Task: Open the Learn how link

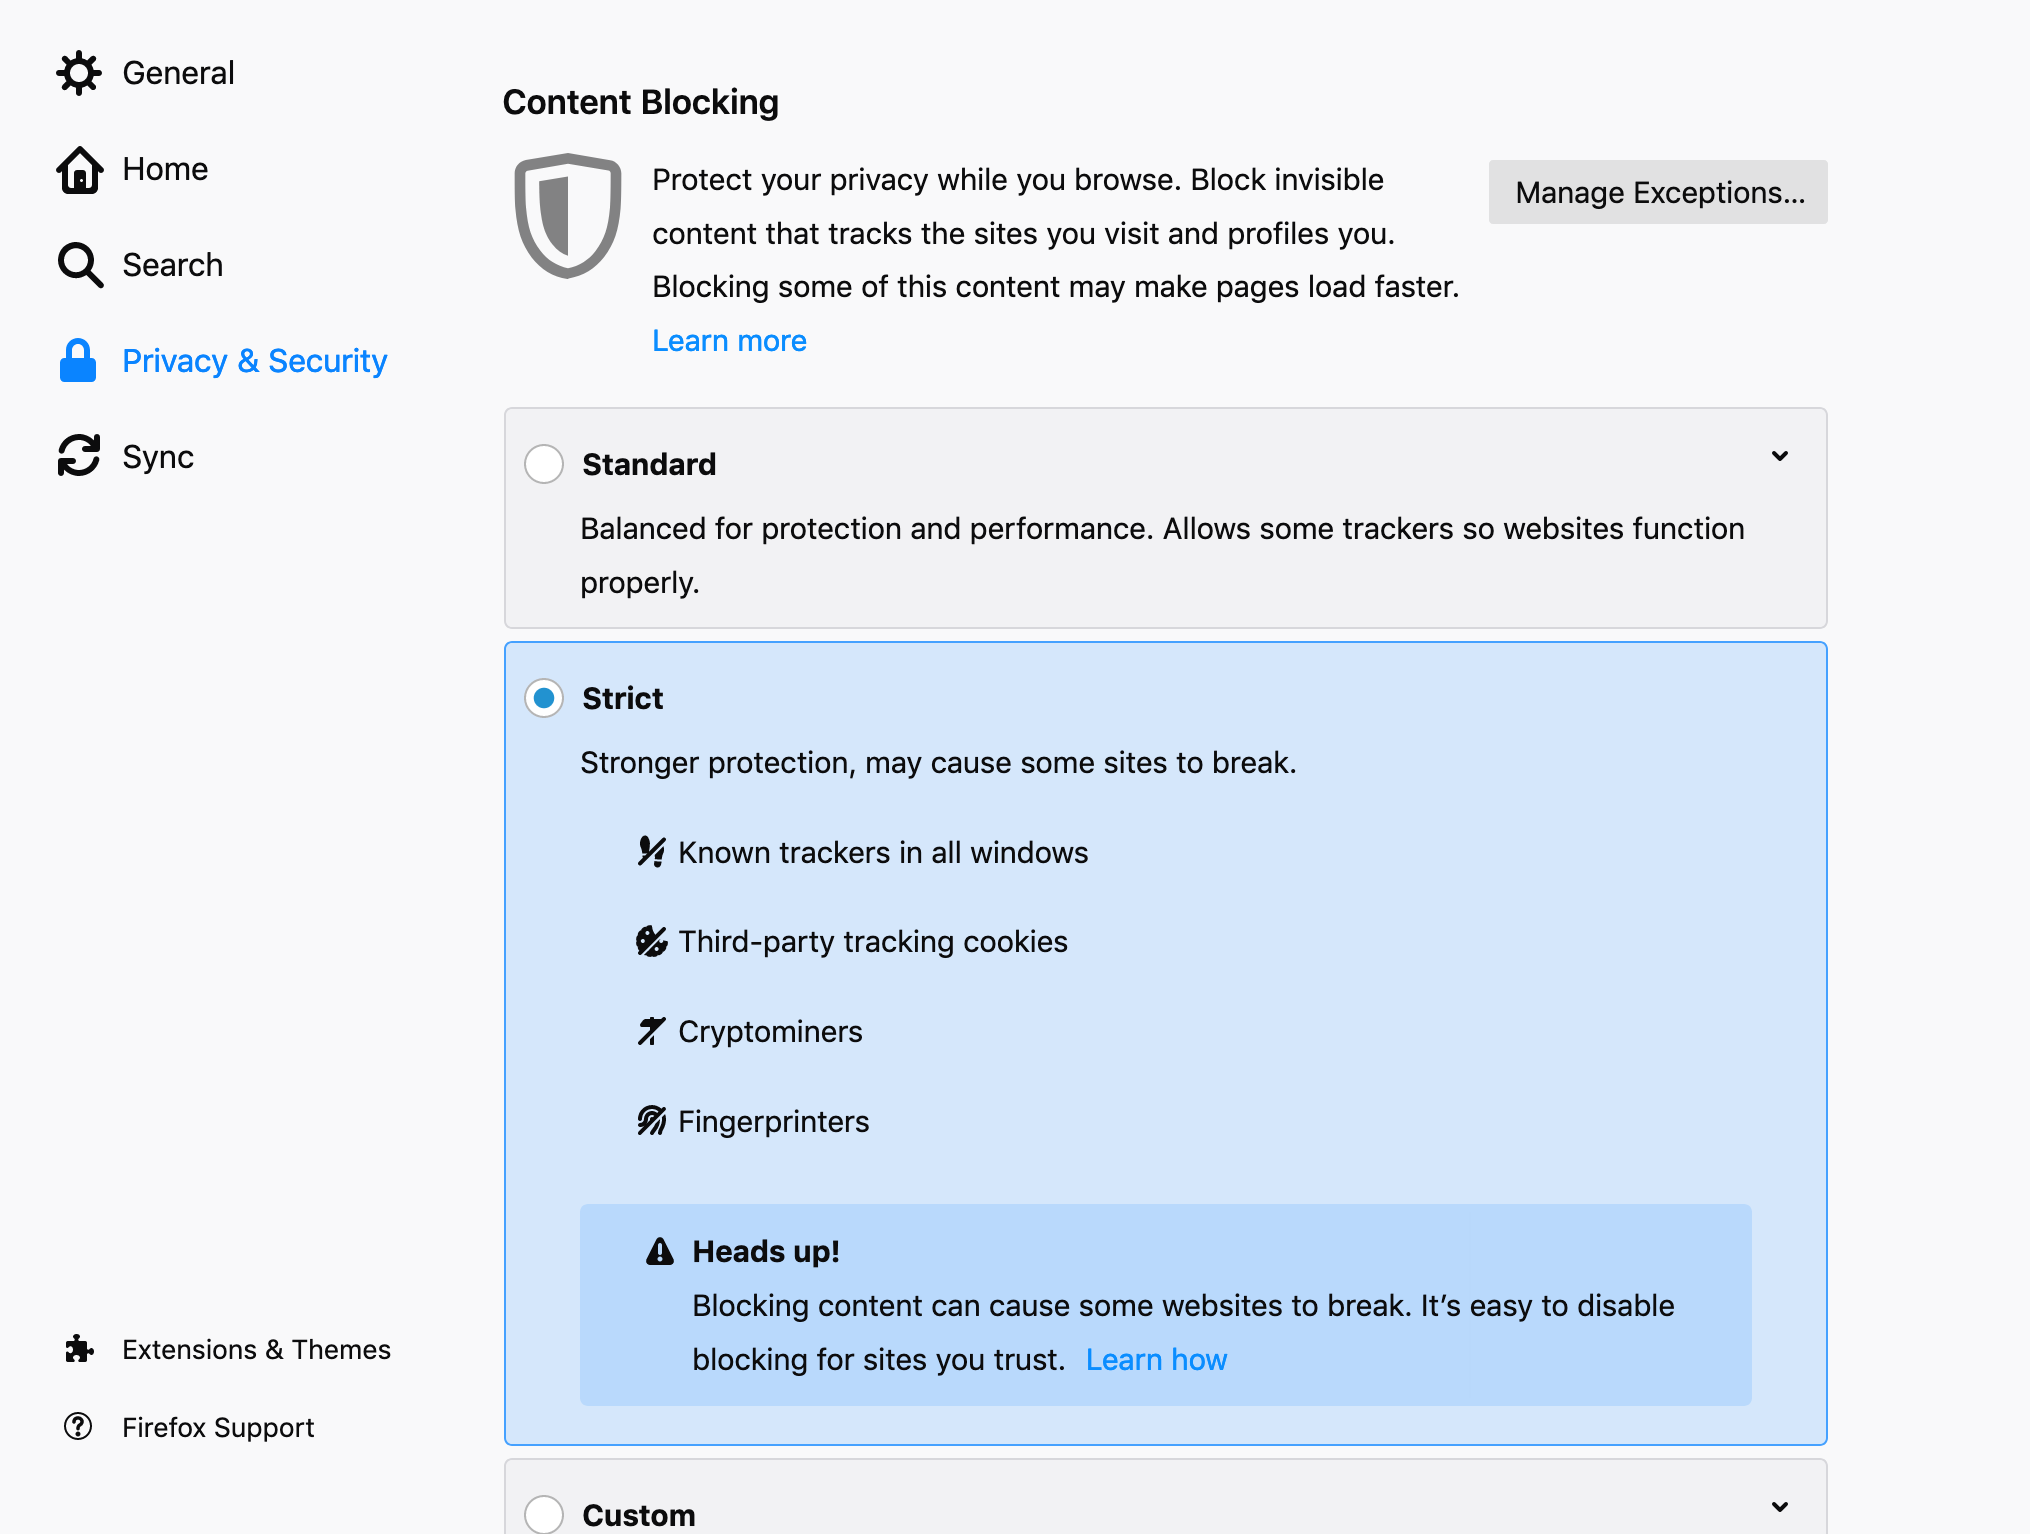Action: coord(1156,1360)
